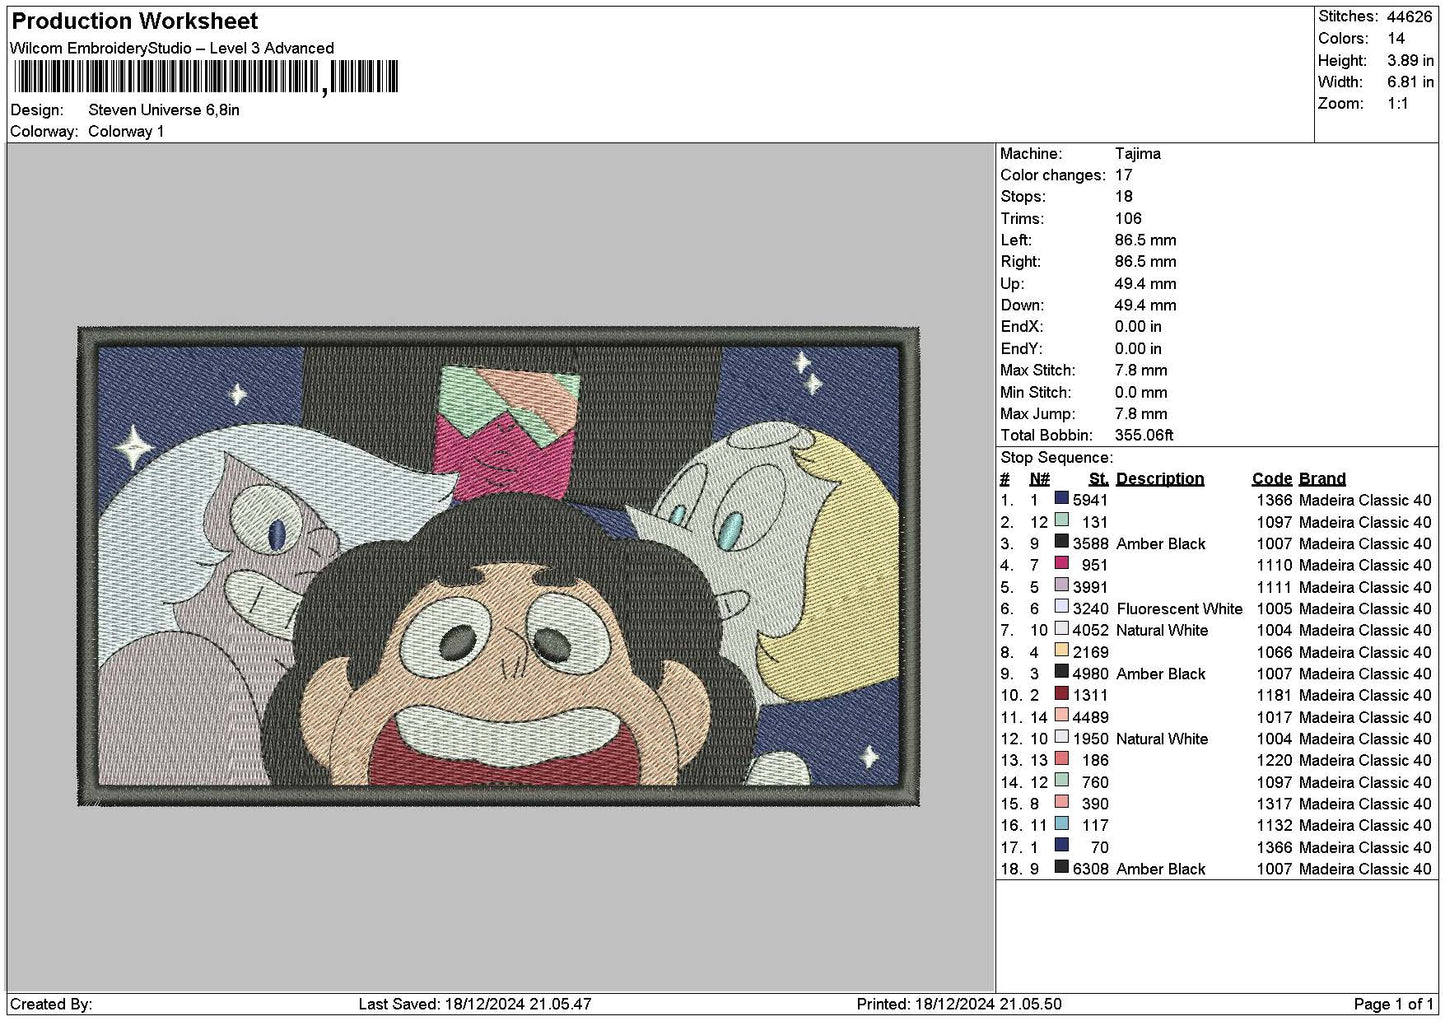Click the Left value 86.5 mm
Viewport: 1445px width, 1021px height.
pyautogui.click(x=1146, y=240)
